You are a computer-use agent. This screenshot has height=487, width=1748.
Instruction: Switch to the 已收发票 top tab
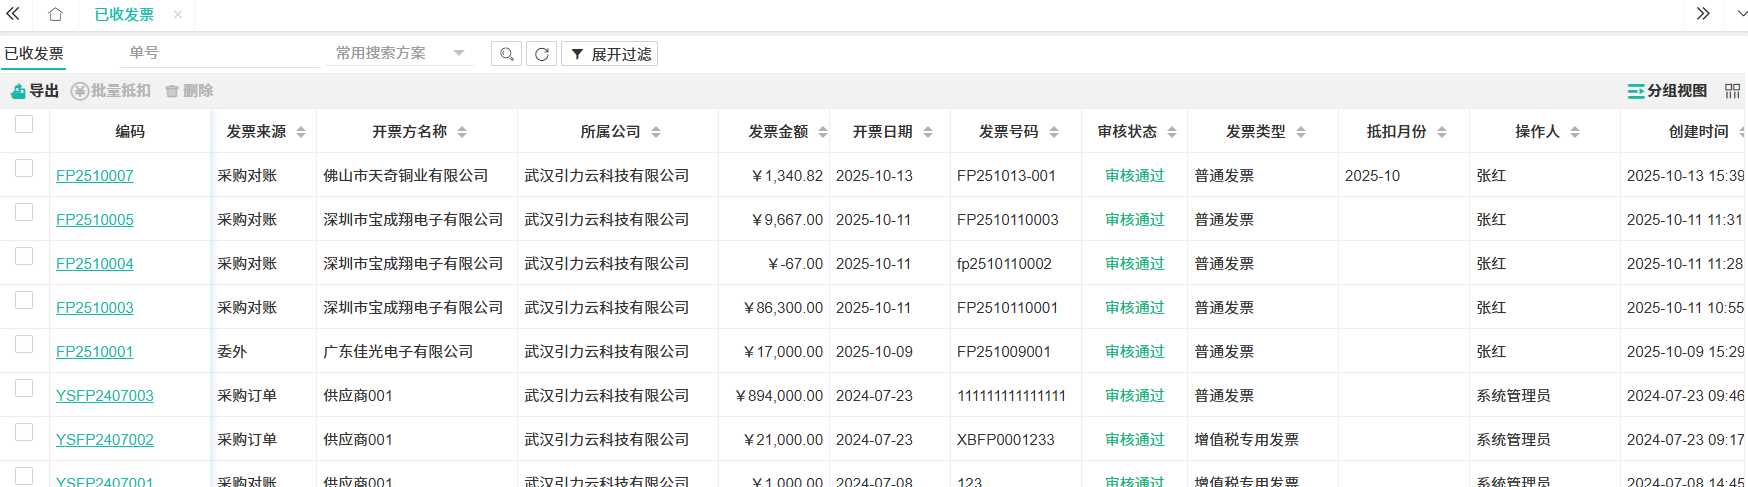[x=124, y=14]
